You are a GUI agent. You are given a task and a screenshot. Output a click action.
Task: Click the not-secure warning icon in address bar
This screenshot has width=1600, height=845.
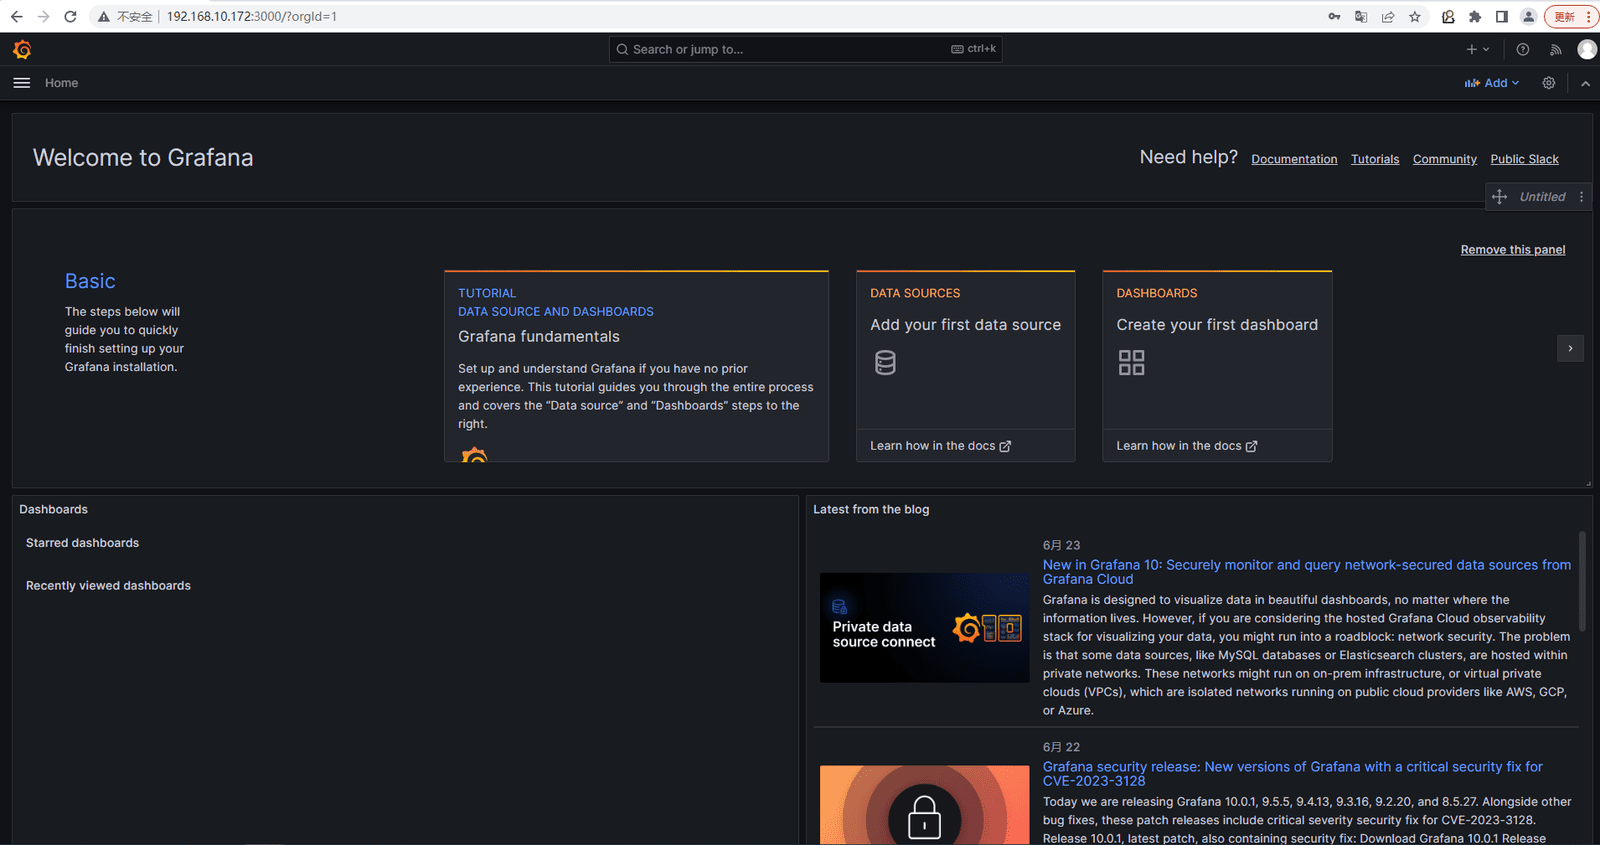103,16
